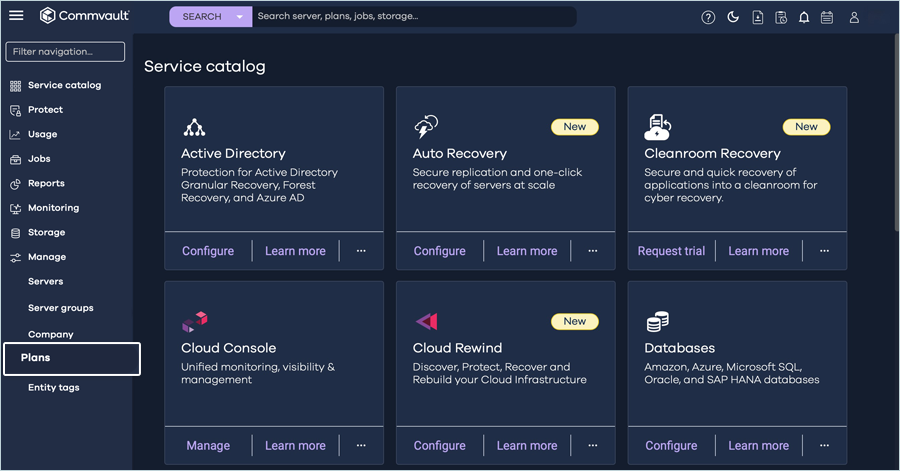Click Request trial for Cleanroom Recovery
Image resolution: width=900 pixels, height=471 pixels.
tap(671, 251)
